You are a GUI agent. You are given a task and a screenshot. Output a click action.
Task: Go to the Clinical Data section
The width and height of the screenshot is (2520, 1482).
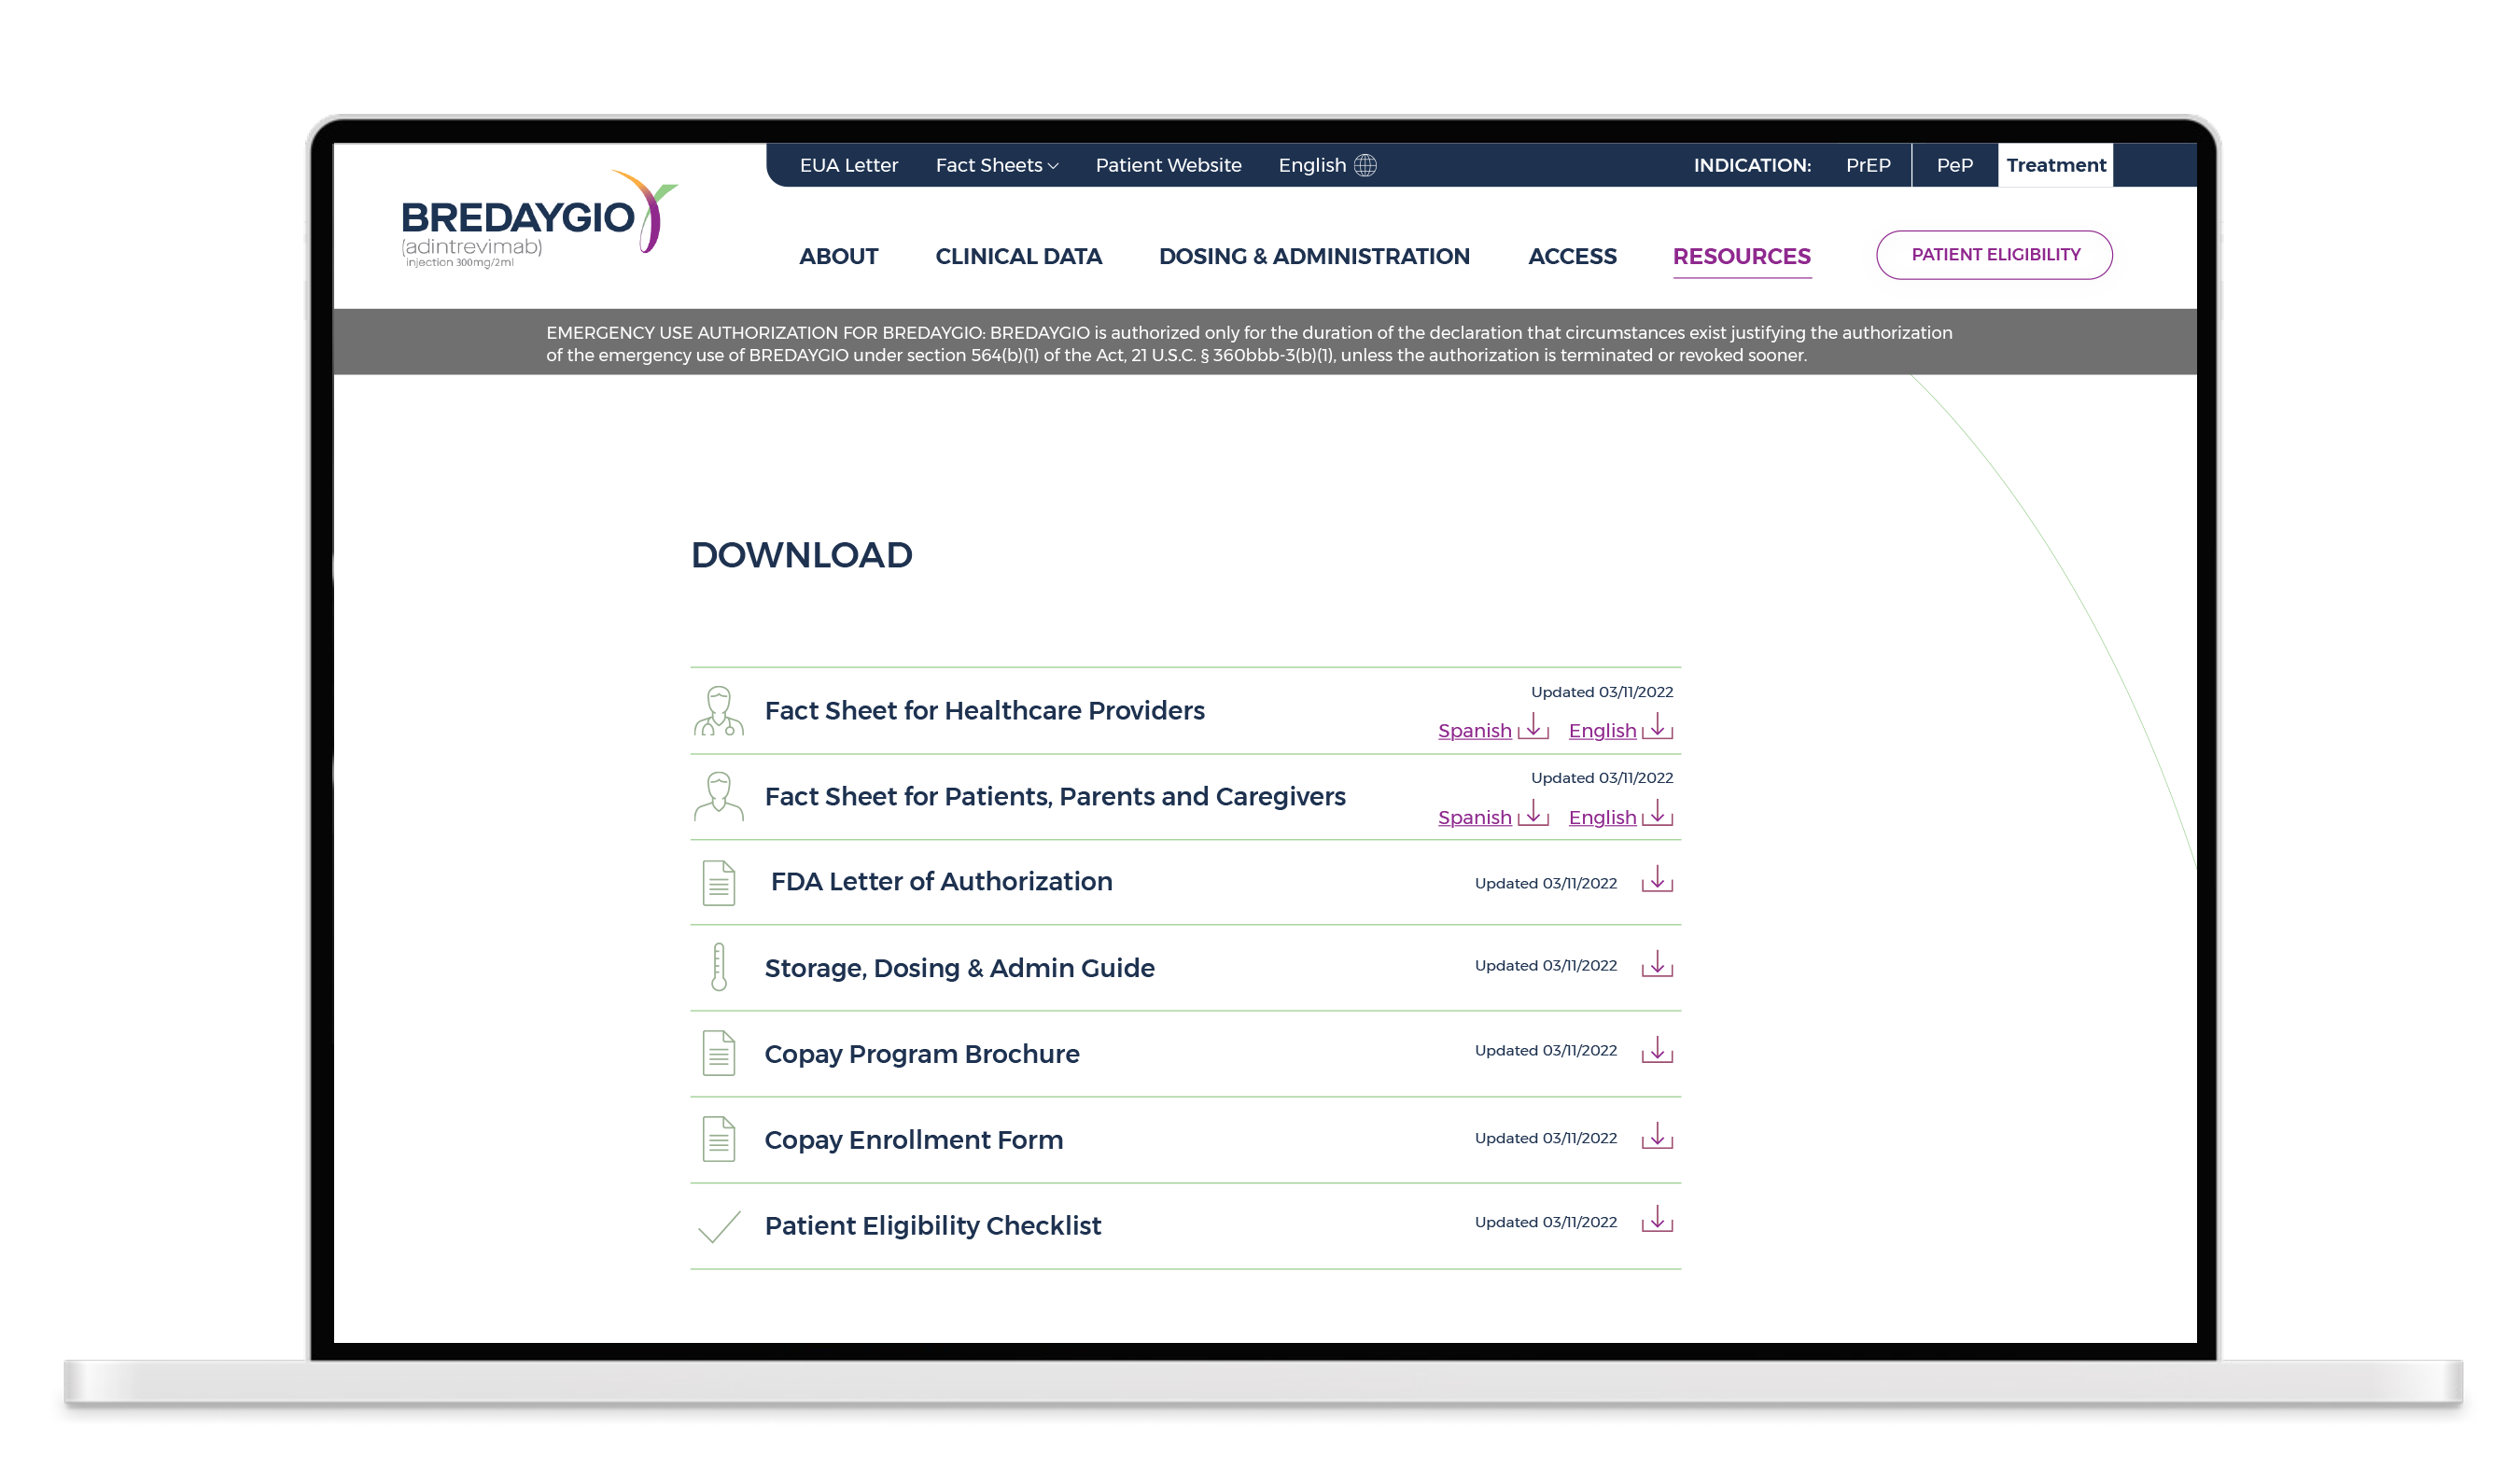pyautogui.click(x=1018, y=256)
